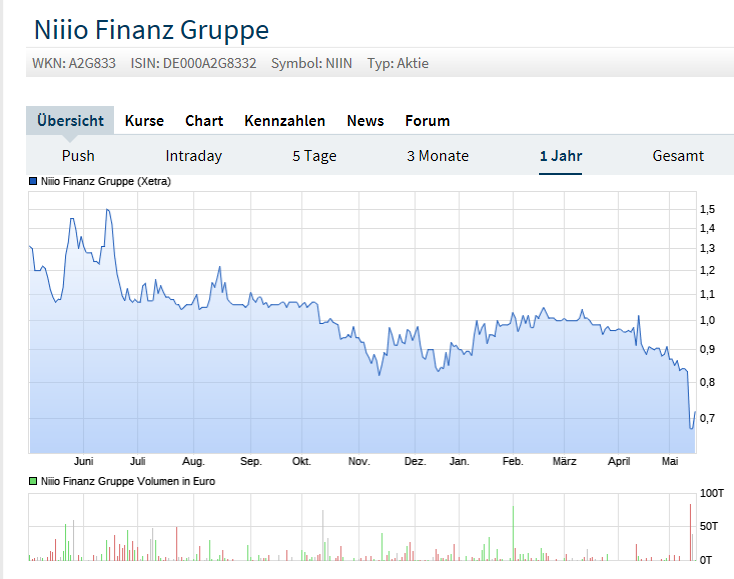Click the green Volumen legend color square
Viewport: 734px width, 579px height.
point(33,481)
